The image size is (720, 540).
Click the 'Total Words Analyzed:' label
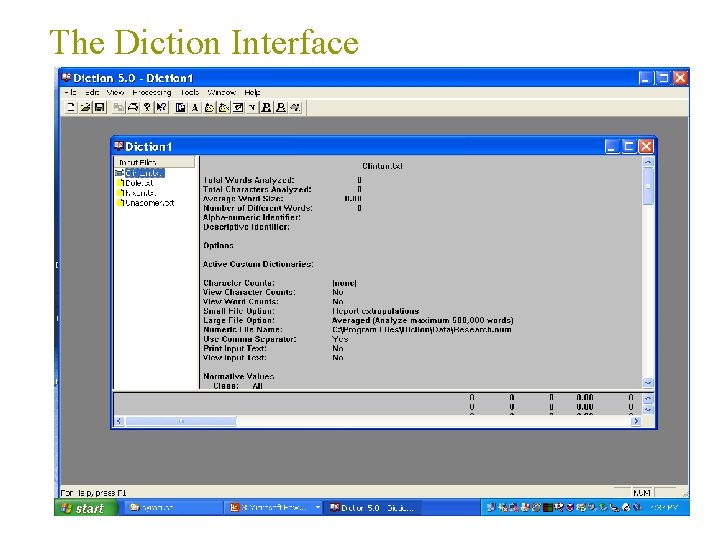click(x=248, y=180)
